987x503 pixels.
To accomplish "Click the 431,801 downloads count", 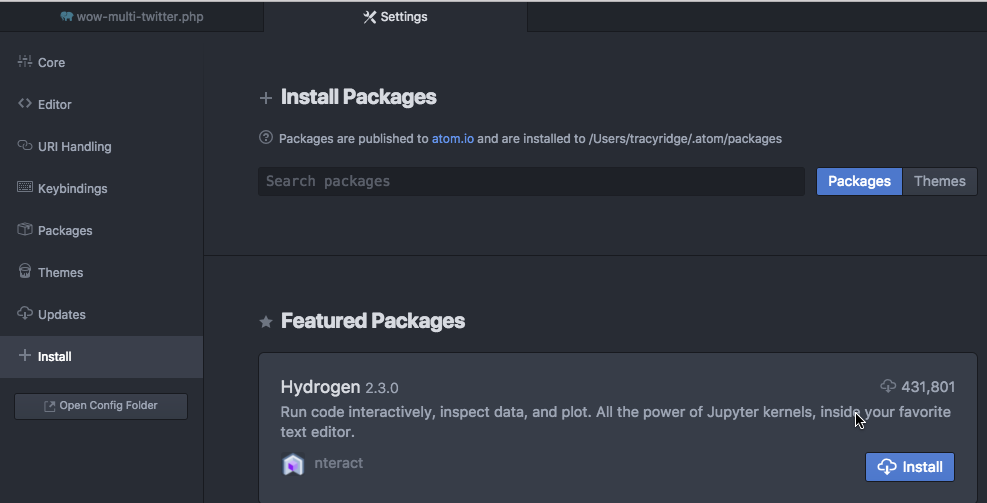I will (x=928, y=387).
